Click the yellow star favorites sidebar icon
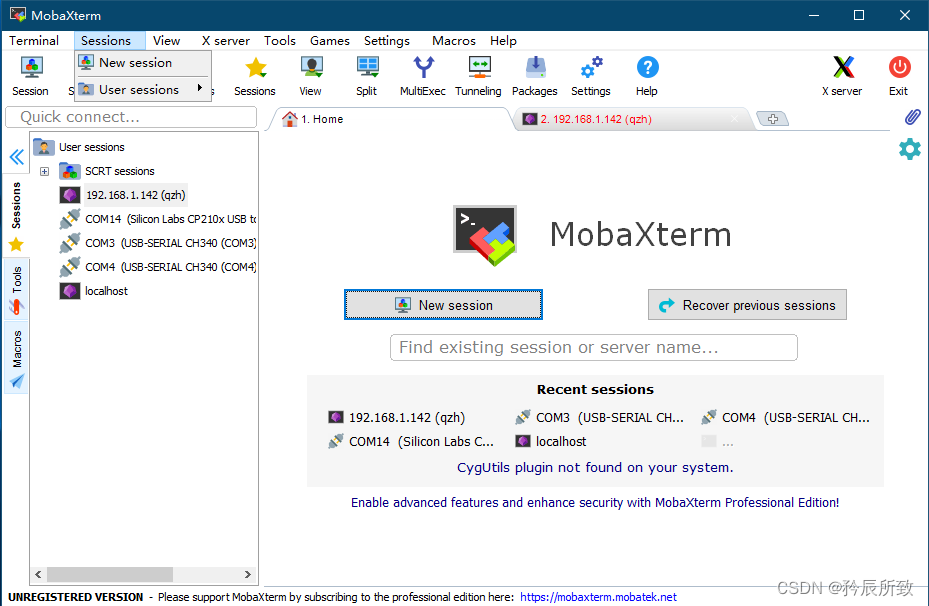929x606 pixels. pos(16,244)
